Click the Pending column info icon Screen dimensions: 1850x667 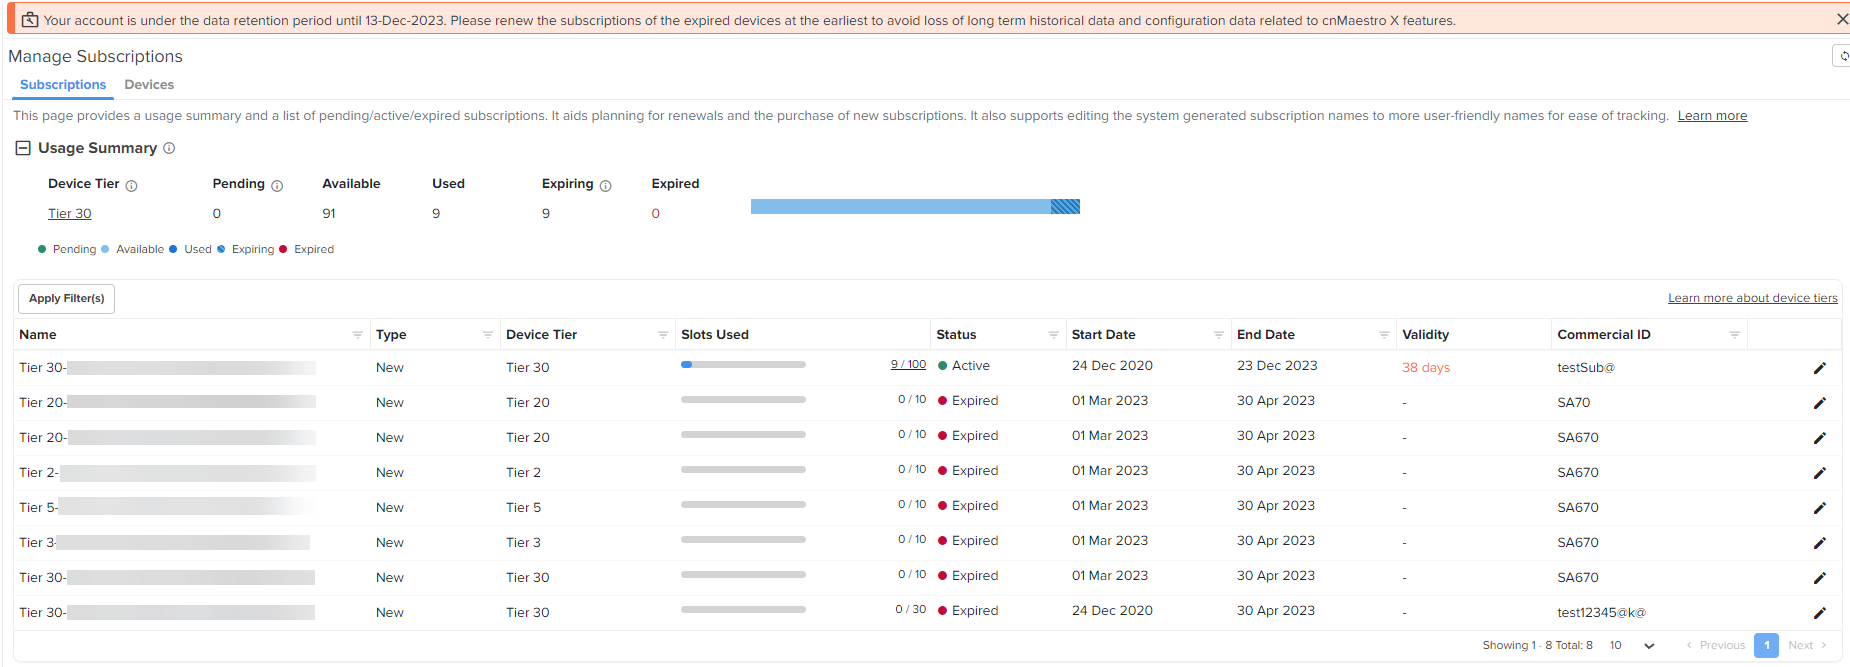[x=277, y=185]
